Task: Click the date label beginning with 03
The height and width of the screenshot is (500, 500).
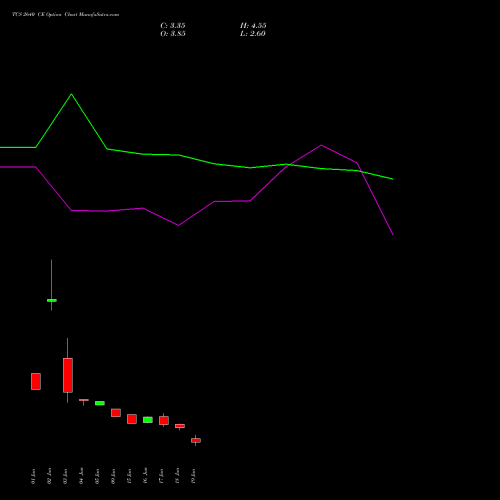Action: click(65, 476)
